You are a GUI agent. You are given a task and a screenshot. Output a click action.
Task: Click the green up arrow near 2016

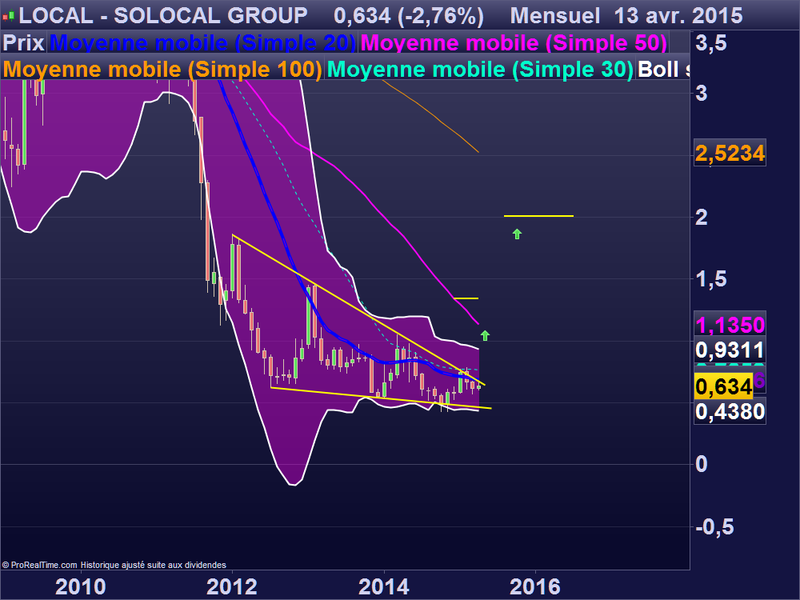click(x=517, y=234)
